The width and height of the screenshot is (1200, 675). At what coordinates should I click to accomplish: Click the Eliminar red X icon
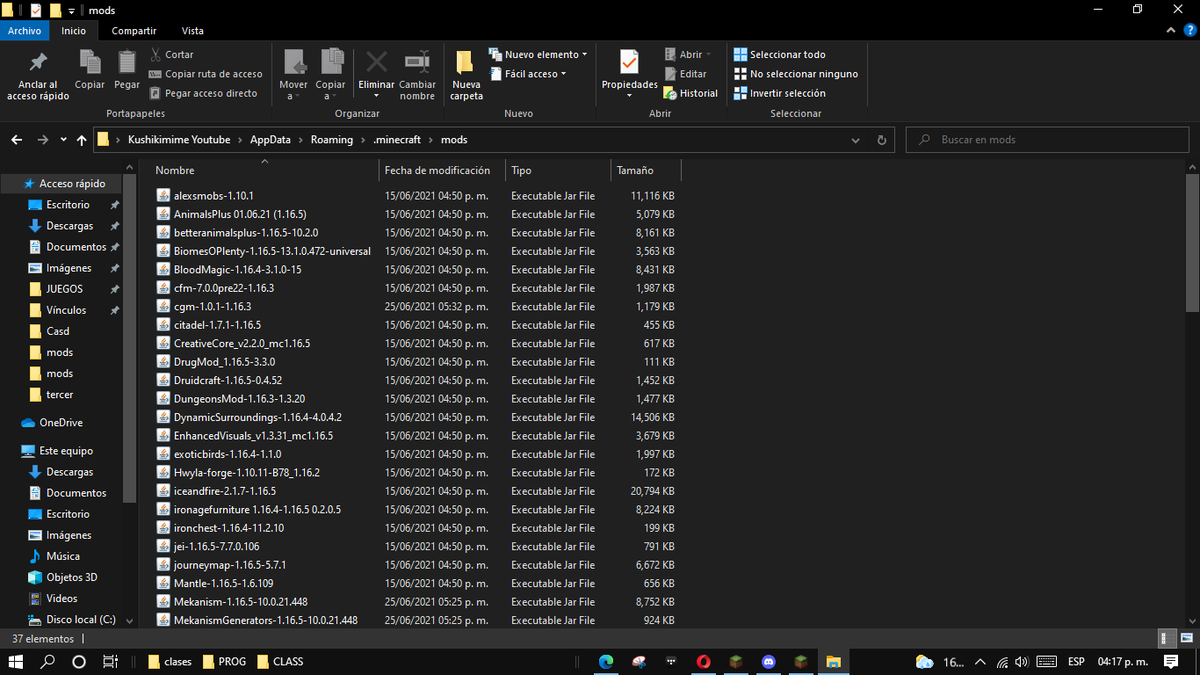(x=376, y=62)
